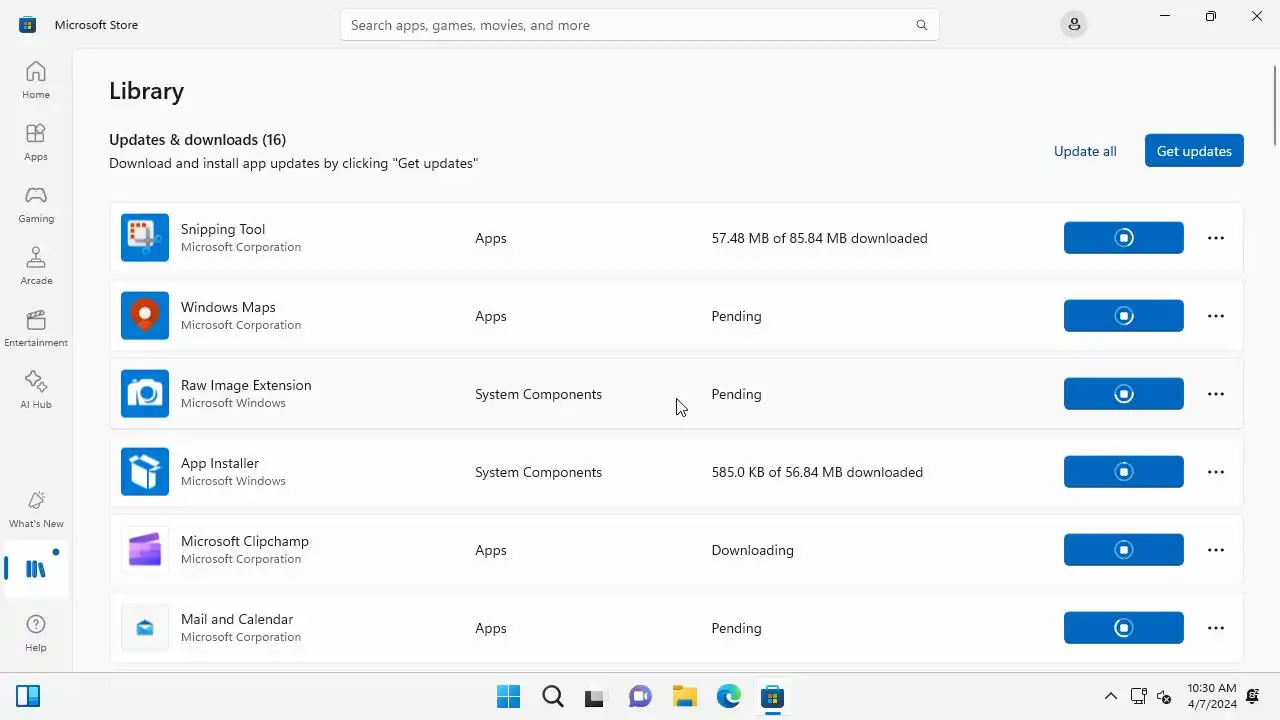1280x720 pixels.
Task: Open taskbar Search
Action: coord(552,696)
